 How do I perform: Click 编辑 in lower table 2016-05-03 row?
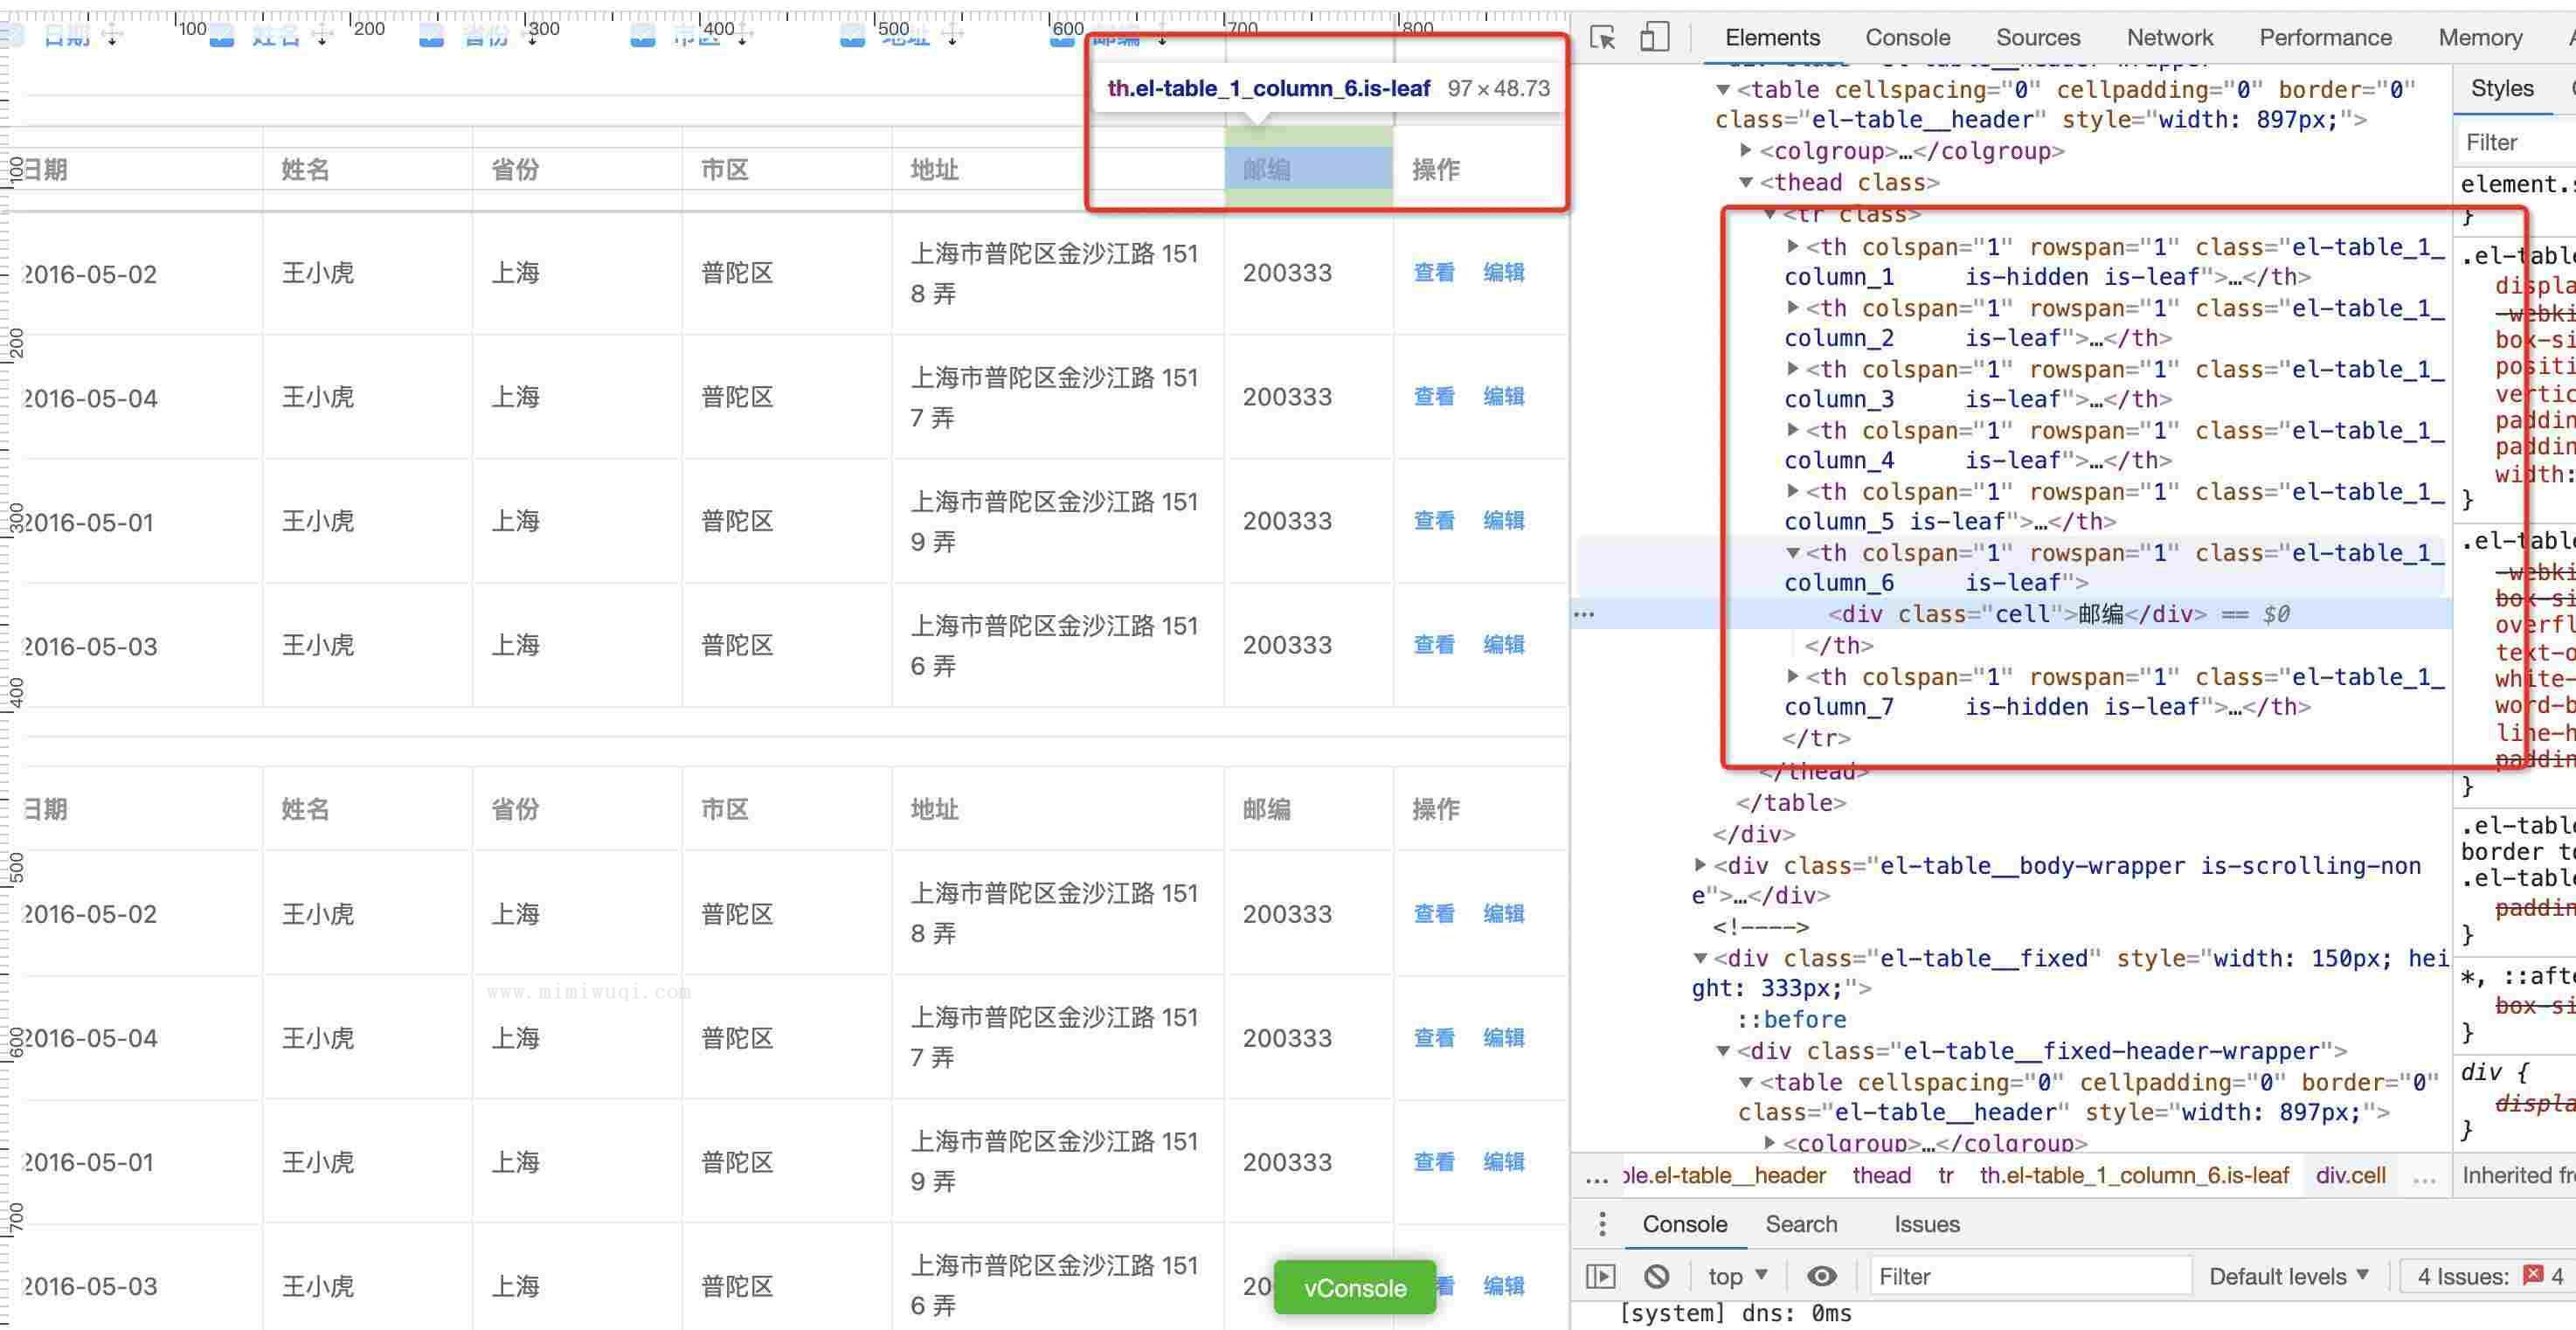(x=1503, y=1285)
